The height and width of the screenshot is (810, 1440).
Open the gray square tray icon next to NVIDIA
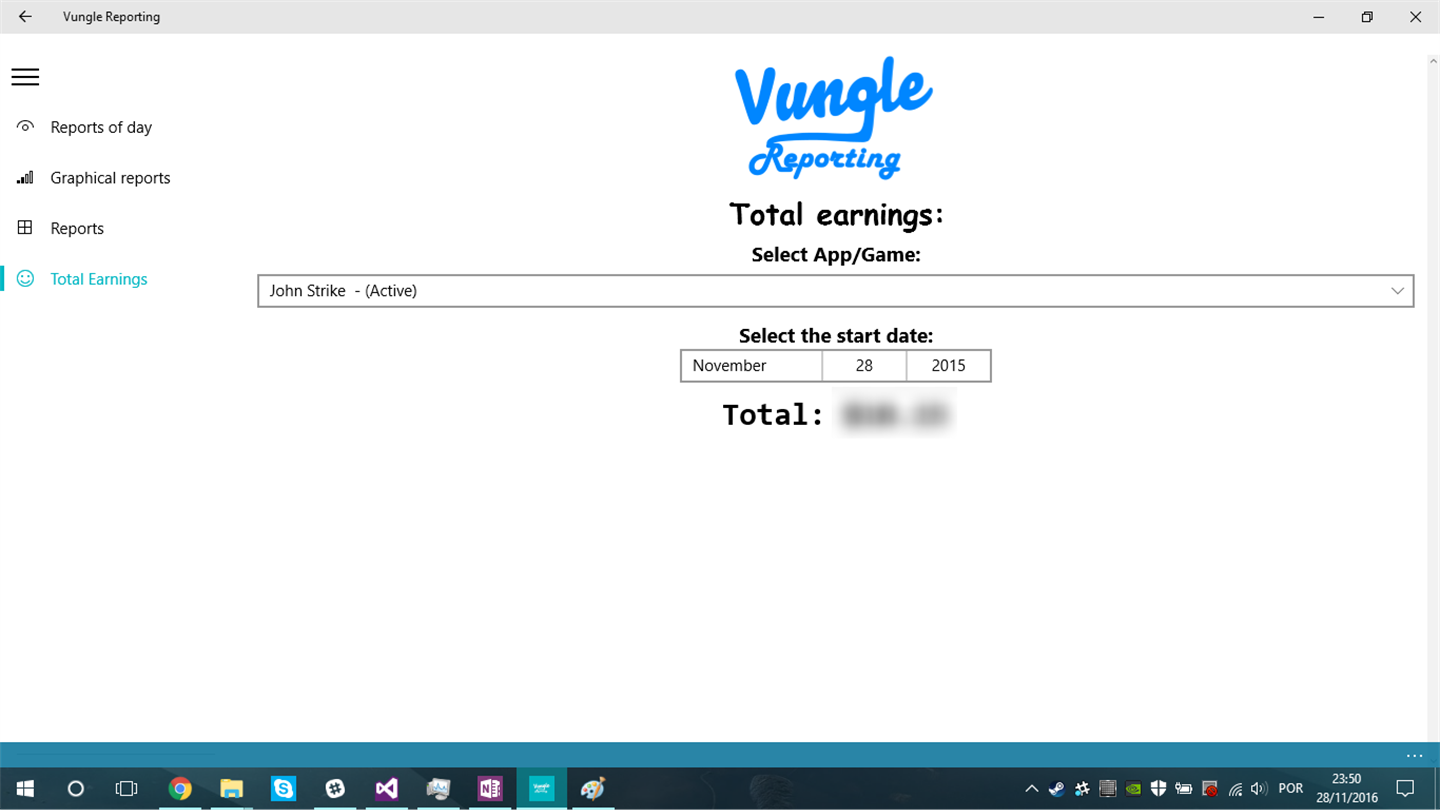pyautogui.click(x=1107, y=789)
